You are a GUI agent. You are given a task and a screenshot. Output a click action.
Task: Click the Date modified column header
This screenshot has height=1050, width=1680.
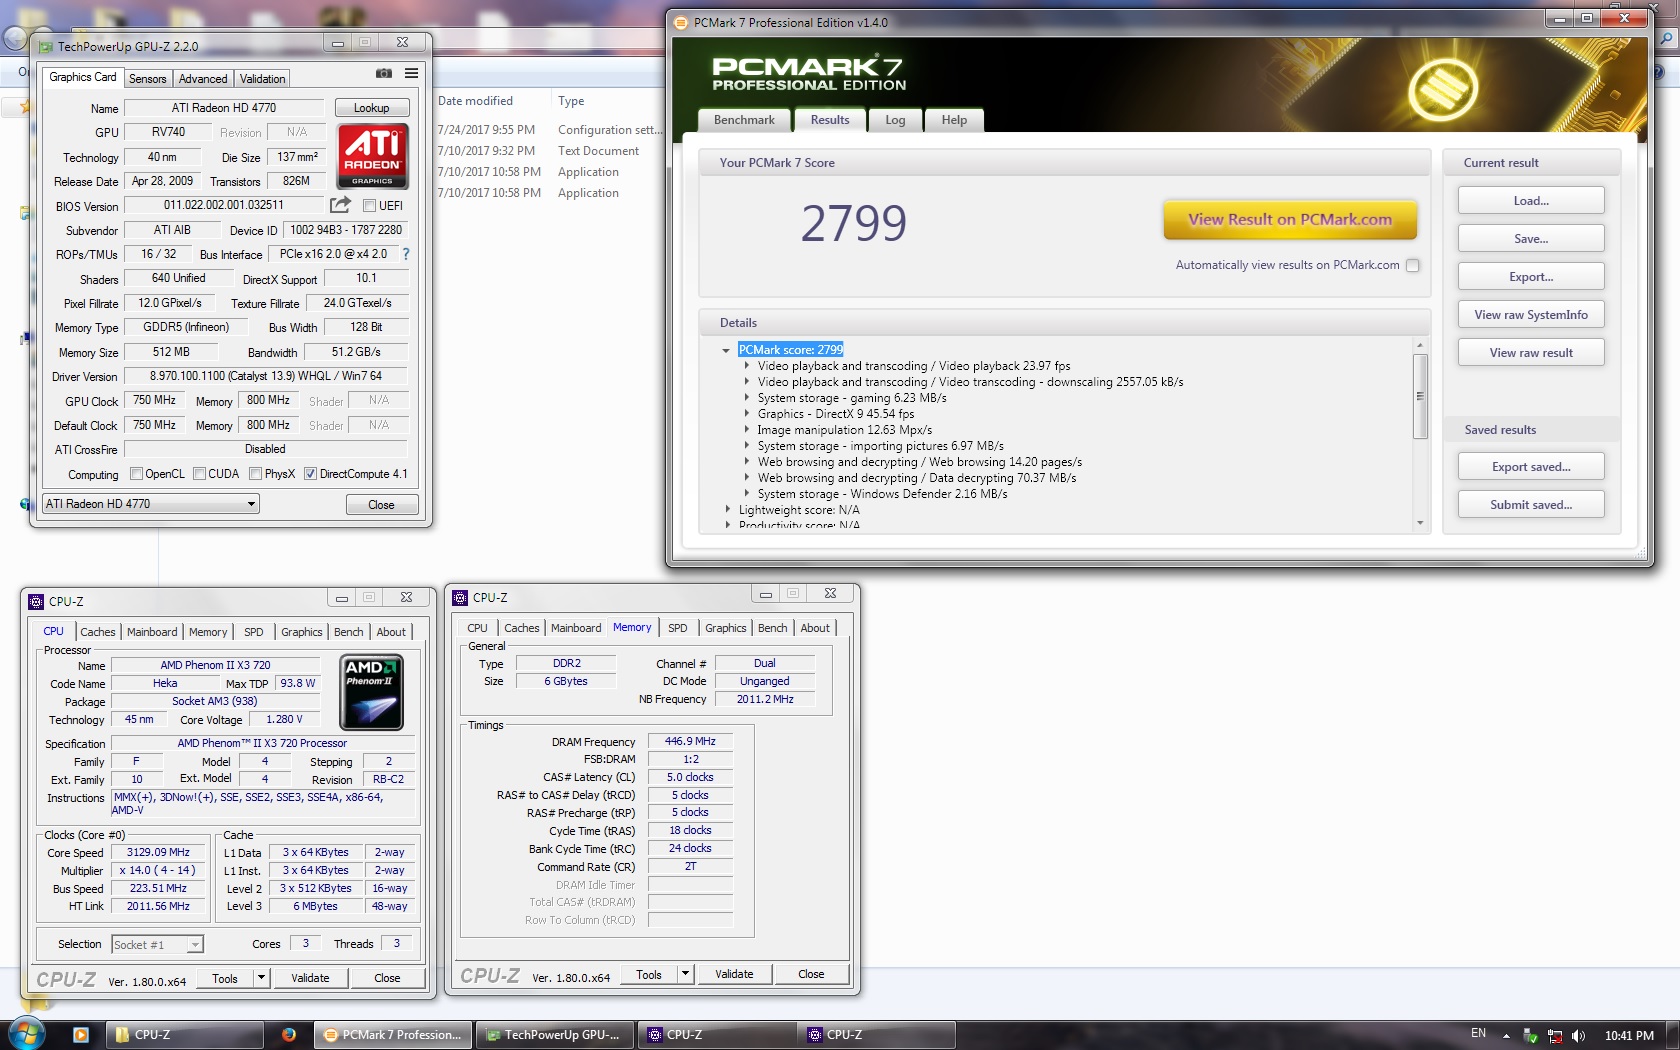(x=475, y=101)
